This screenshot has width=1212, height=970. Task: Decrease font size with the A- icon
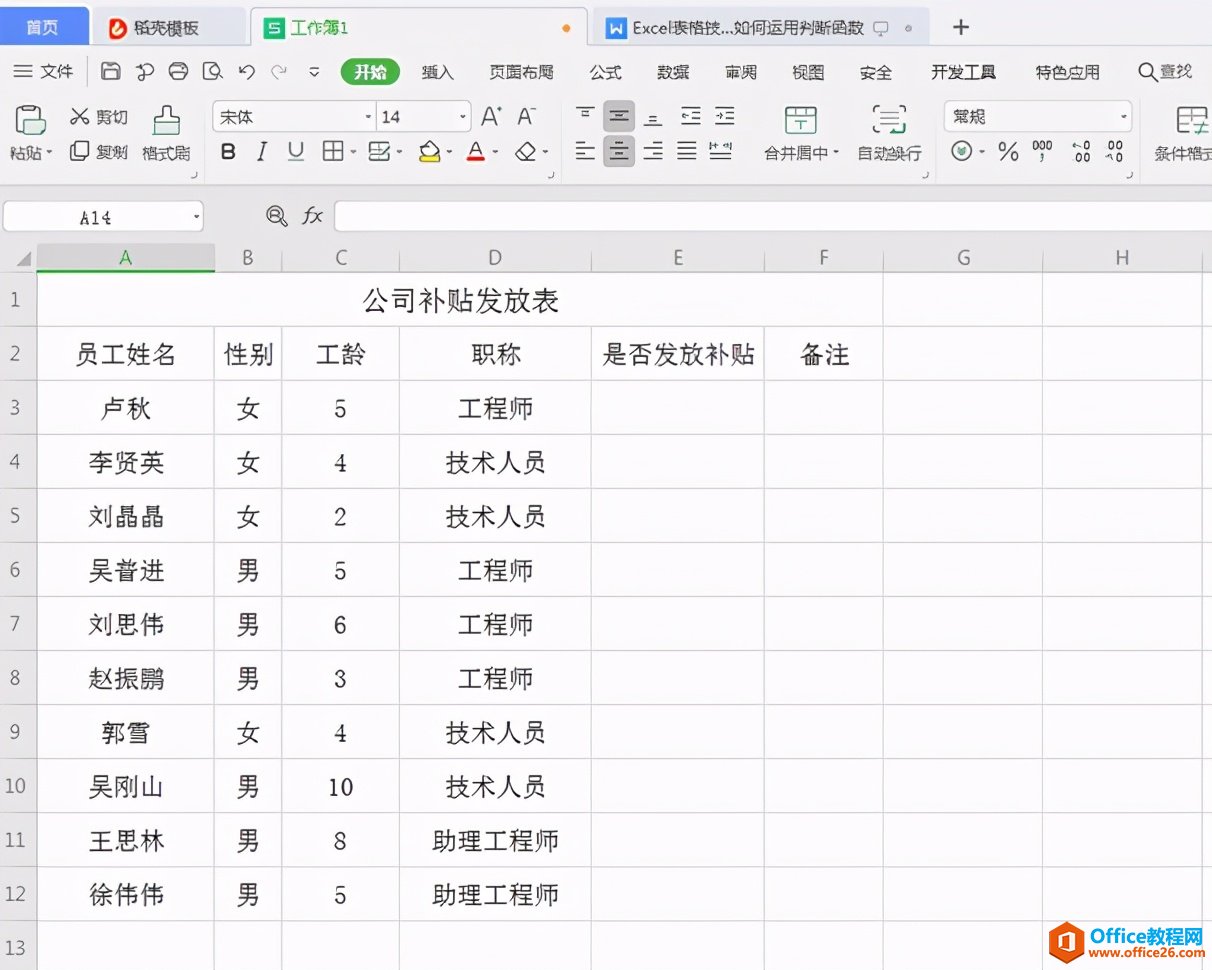tap(527, 117)
